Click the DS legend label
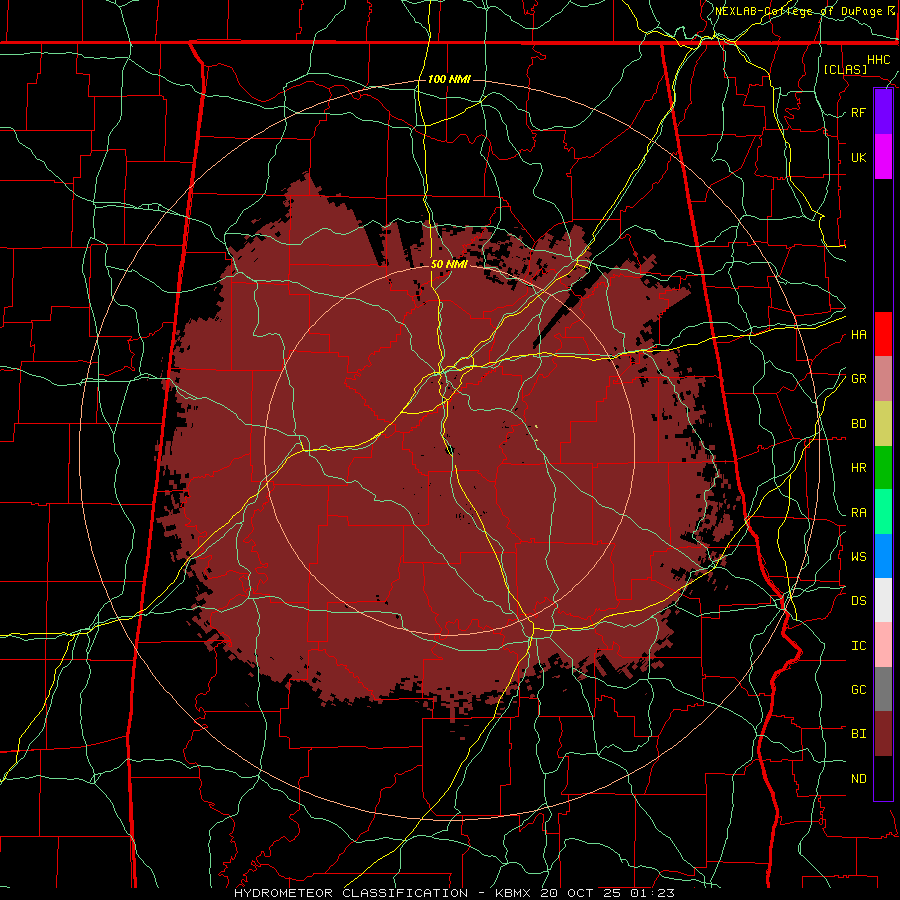The image size is (900, 900). (x=859, y=601)
